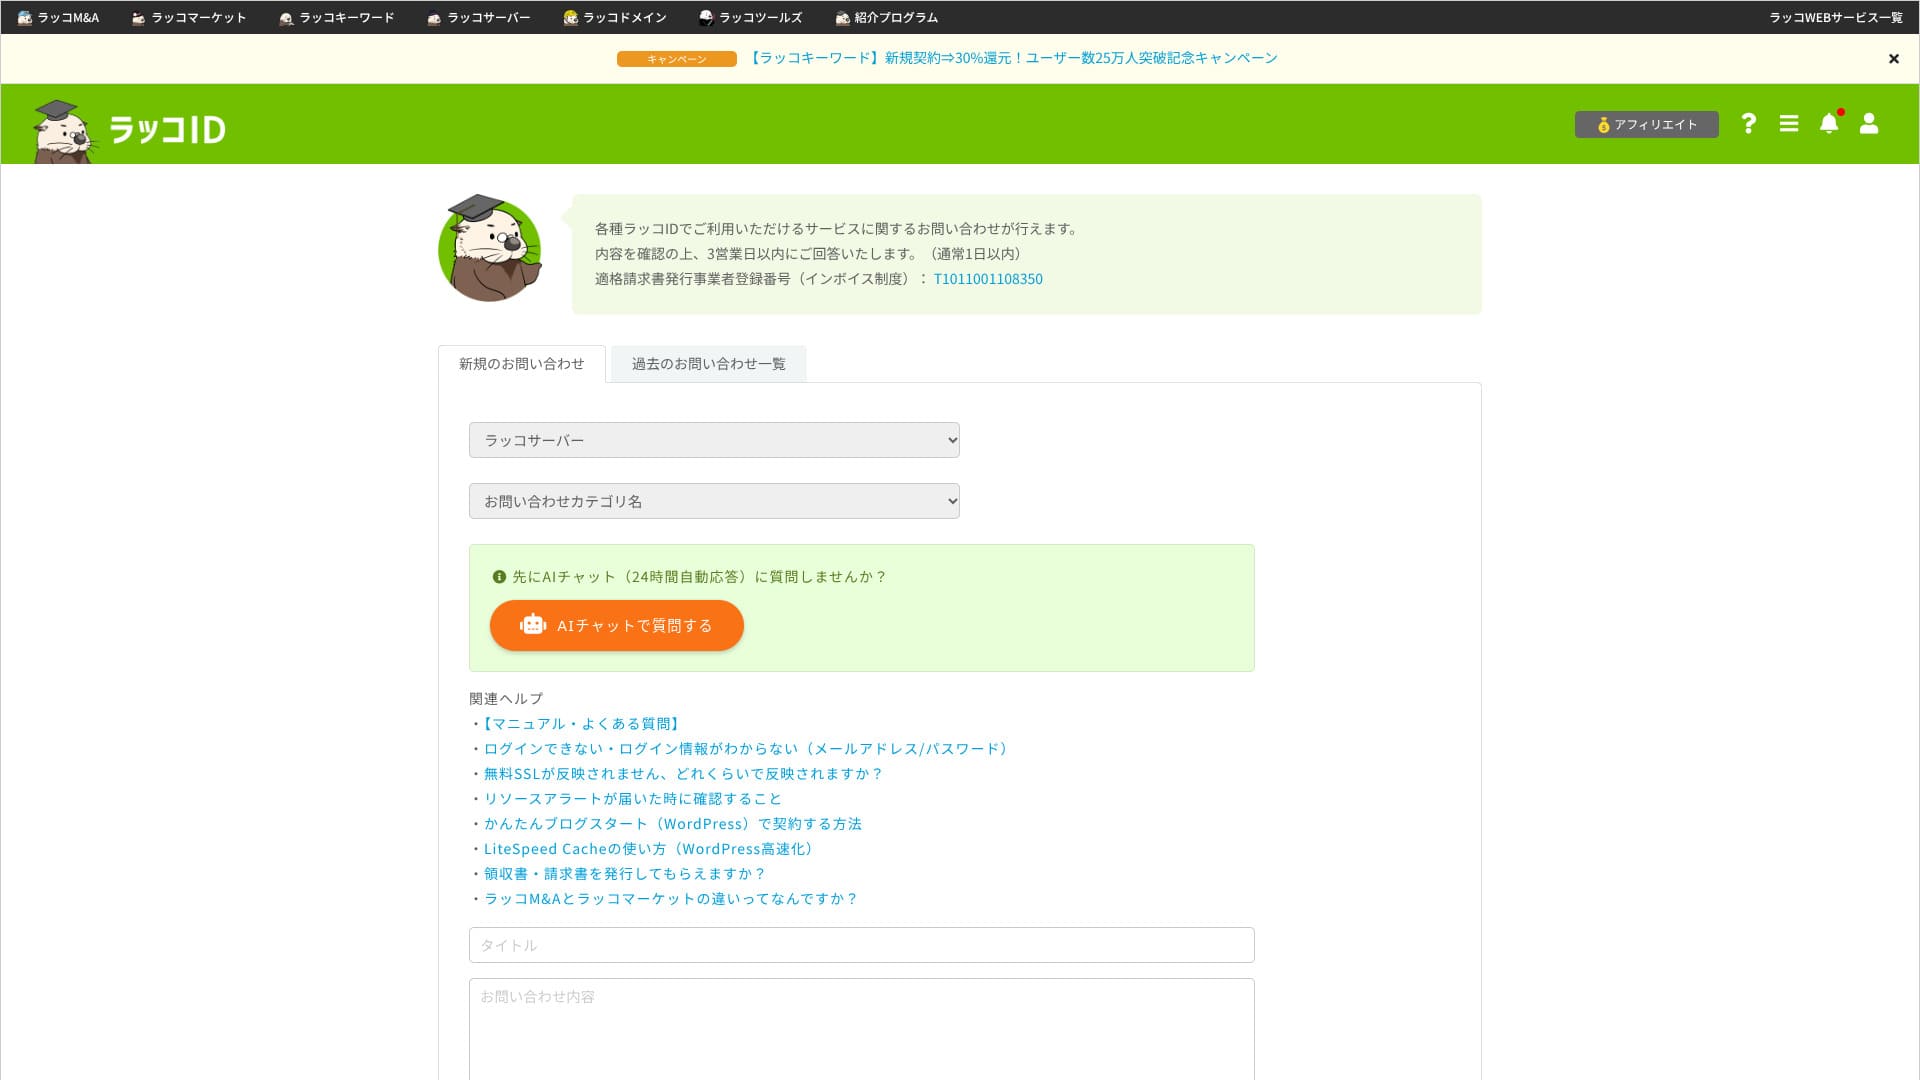Focus the タイトル input field
This screenshot has width=1920, height=1080.
861,945
